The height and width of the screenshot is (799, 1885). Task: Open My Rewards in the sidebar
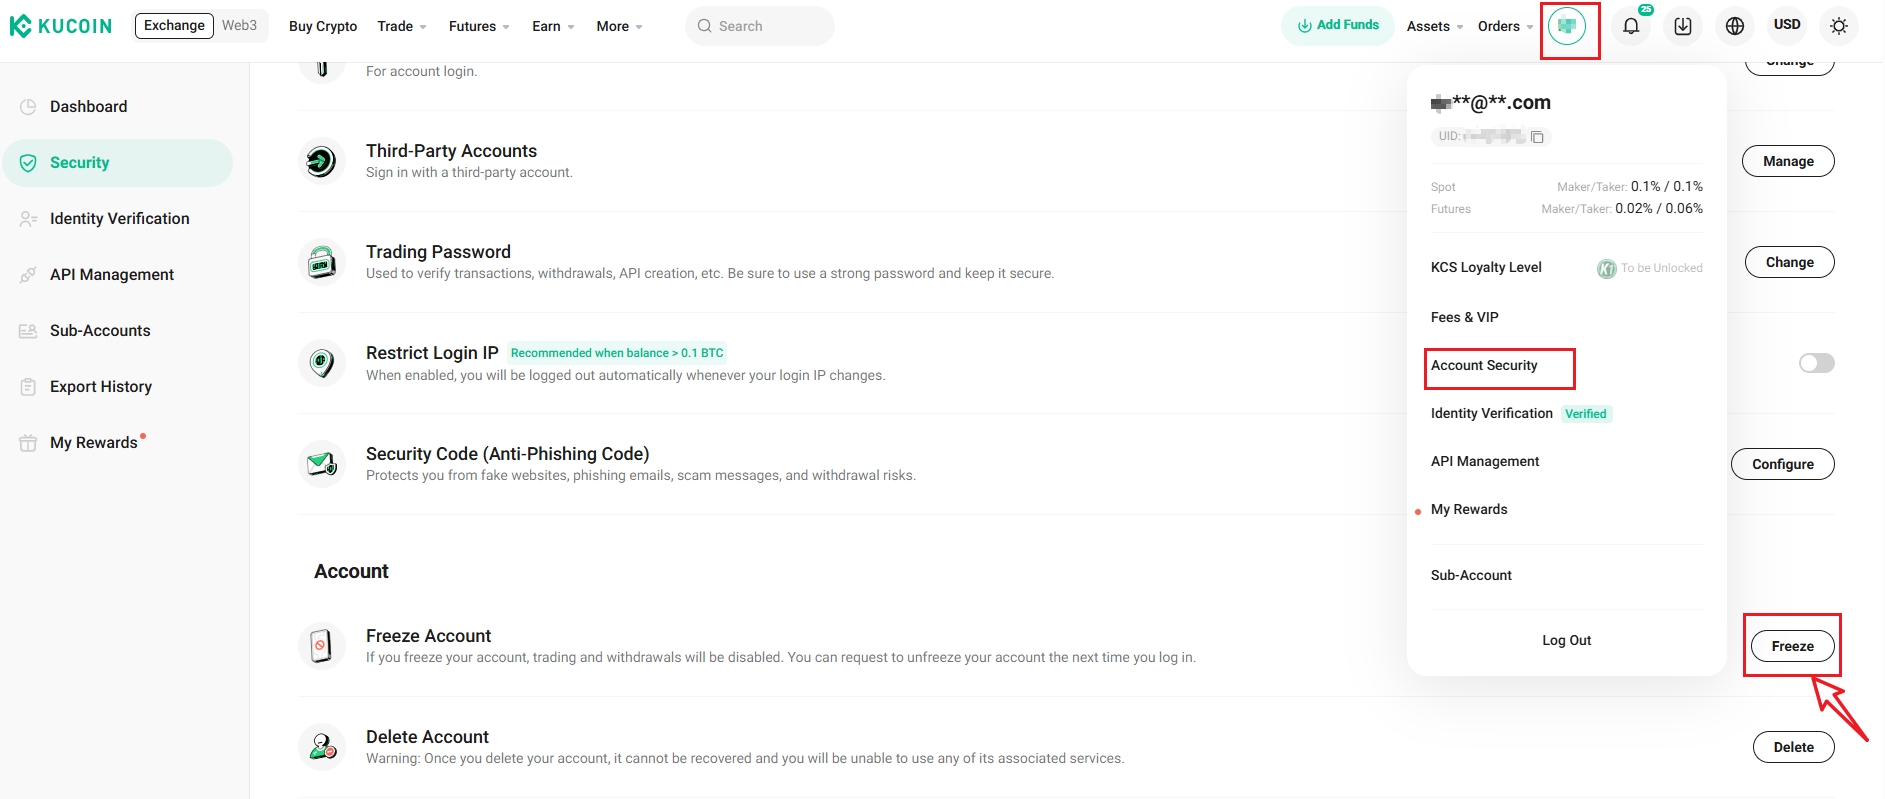(118, 443)
